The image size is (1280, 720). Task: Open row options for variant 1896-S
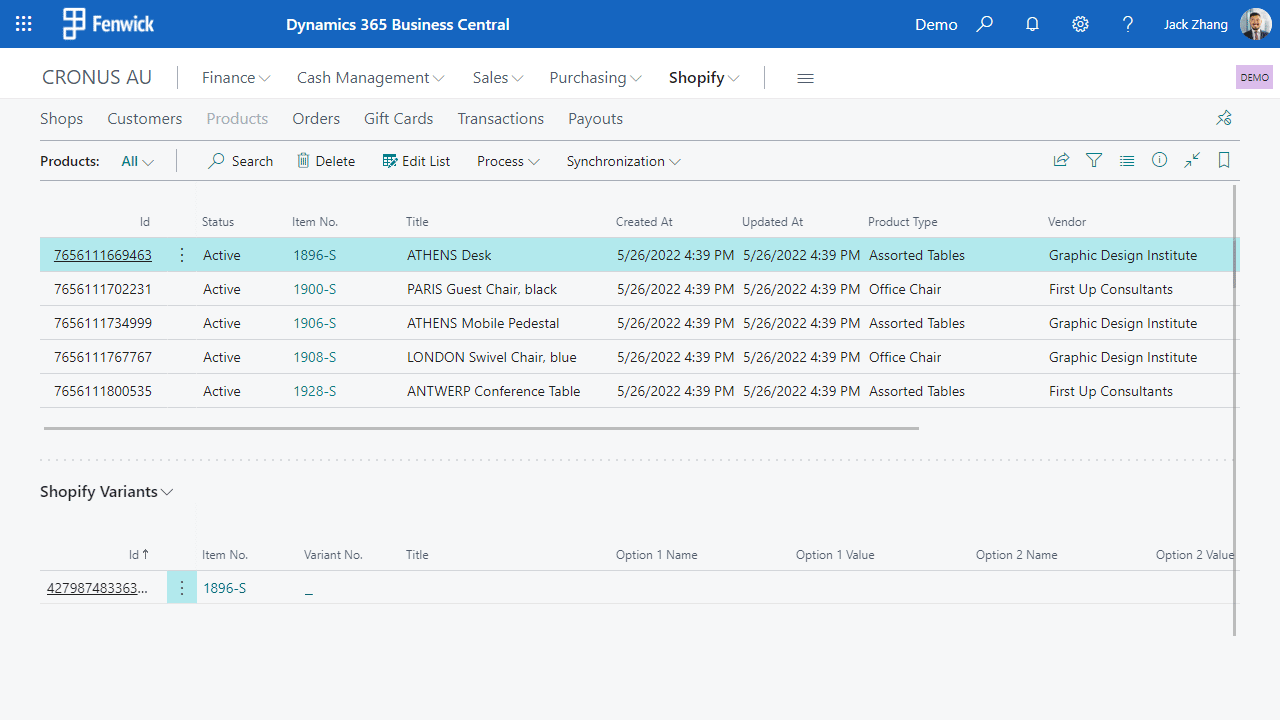182,588
